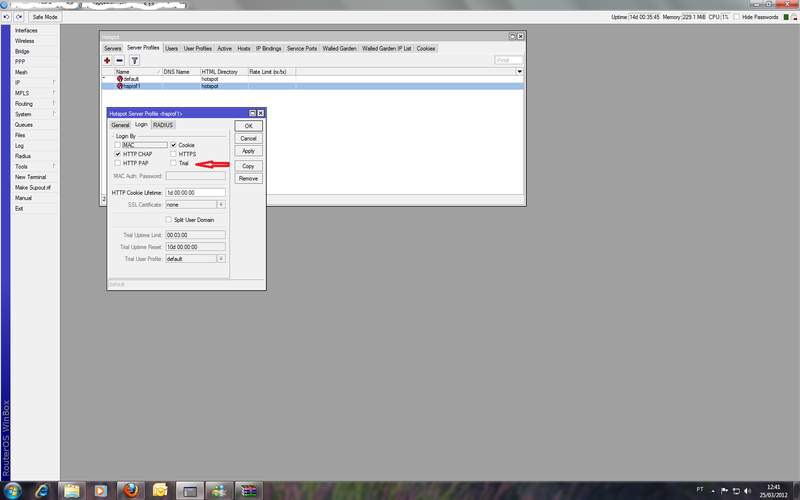This screenshot has width=800, height=500.
Task: Enable the HTTP PAP login checkbox
Action: [118, 163]
